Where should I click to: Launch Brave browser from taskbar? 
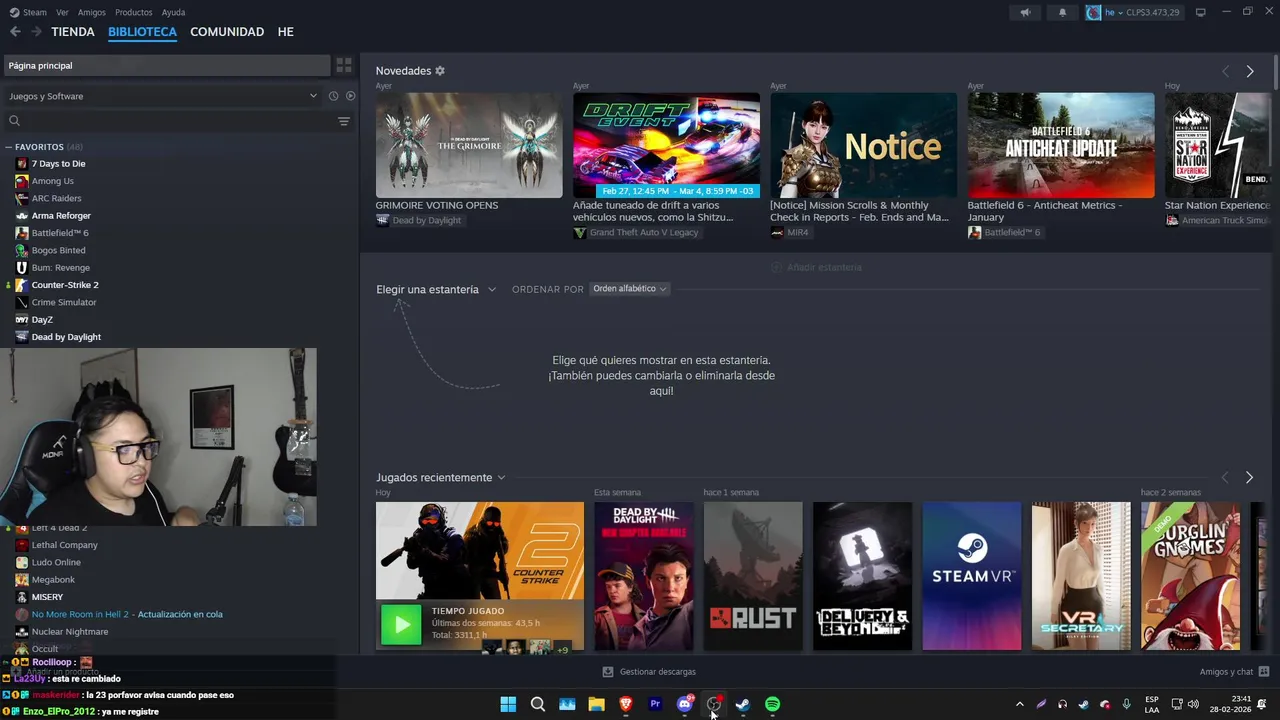(x=626, y=704)
